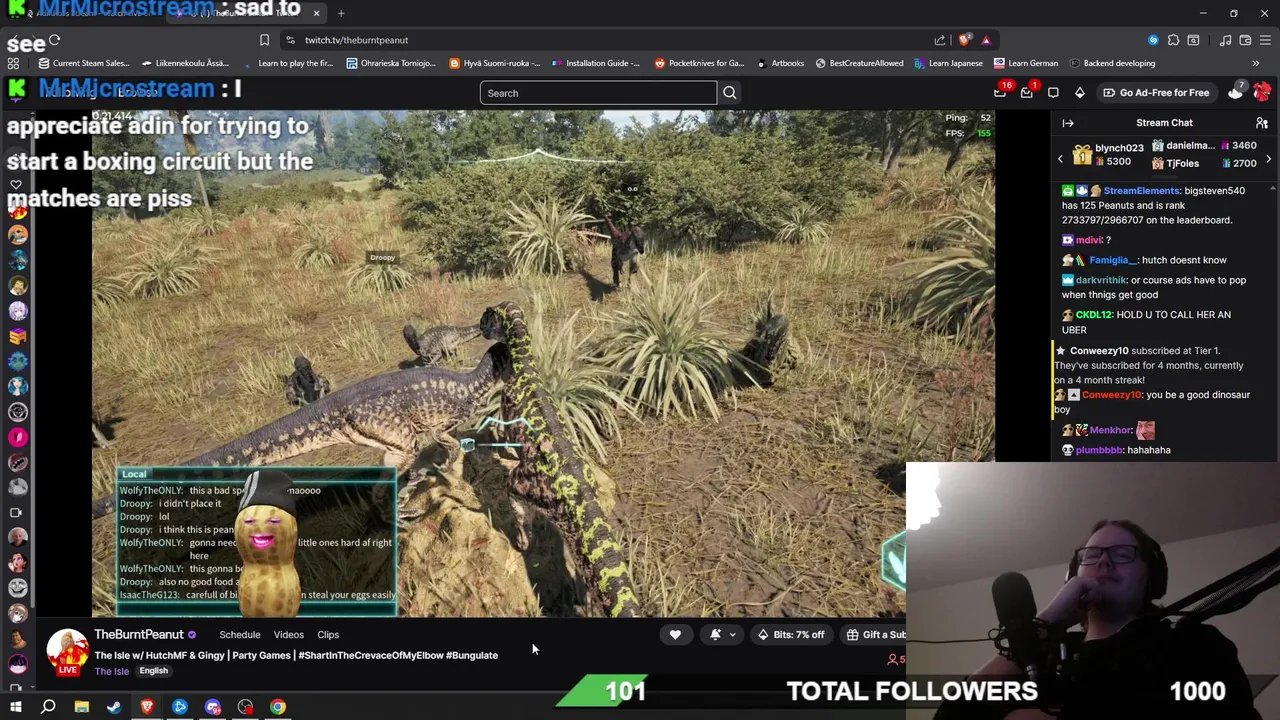Open The Isle game category link
The image size is (1280, 720).
[x=112, y=671]
